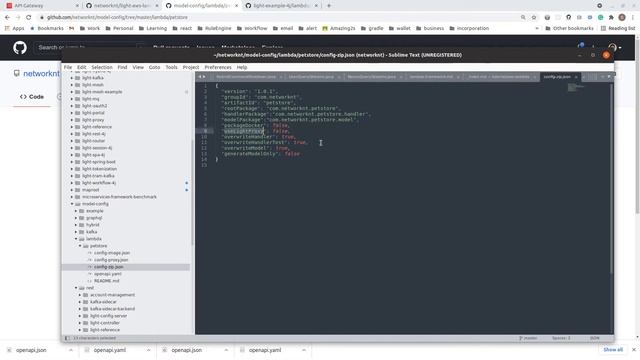Click Sublime editor vertical scrollbar
Screen dimensions: 640x360
(611, 180)
